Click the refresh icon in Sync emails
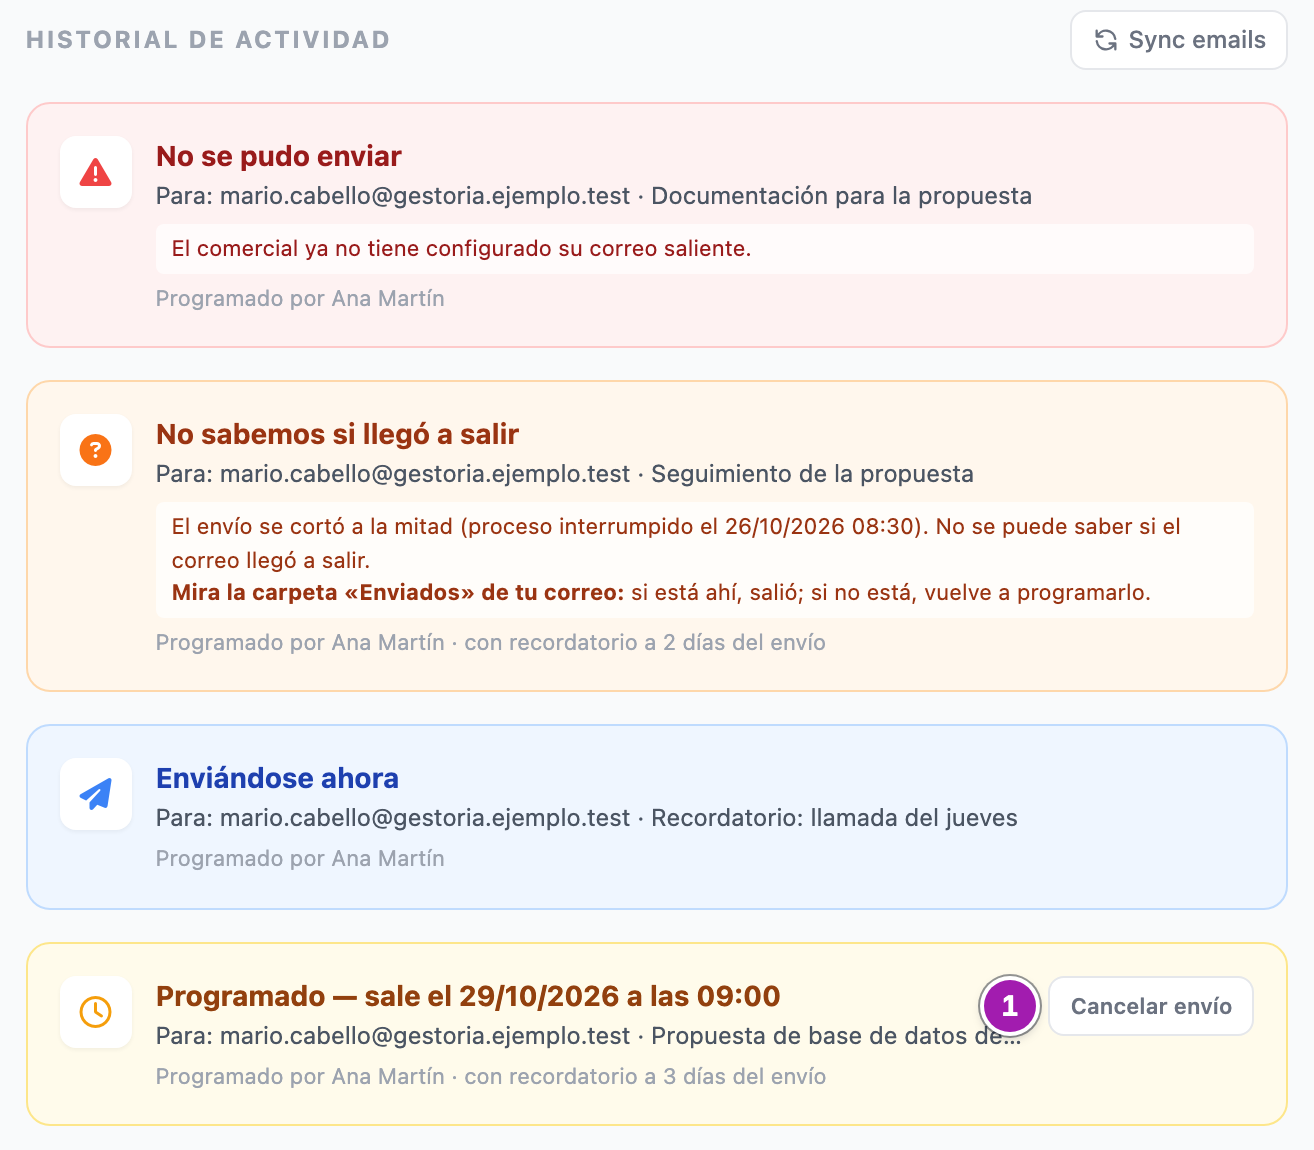Image resolution: width=1314 pixels, height=1150 pixels. 1105,40
